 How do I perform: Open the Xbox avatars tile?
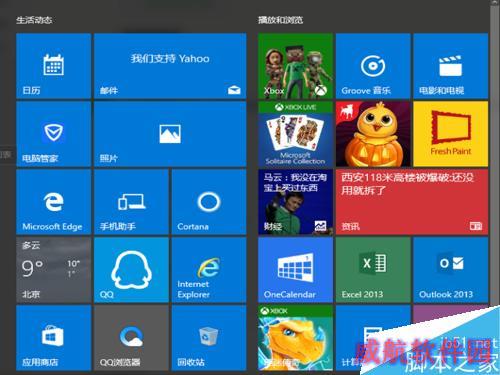[x=295, y=66]
